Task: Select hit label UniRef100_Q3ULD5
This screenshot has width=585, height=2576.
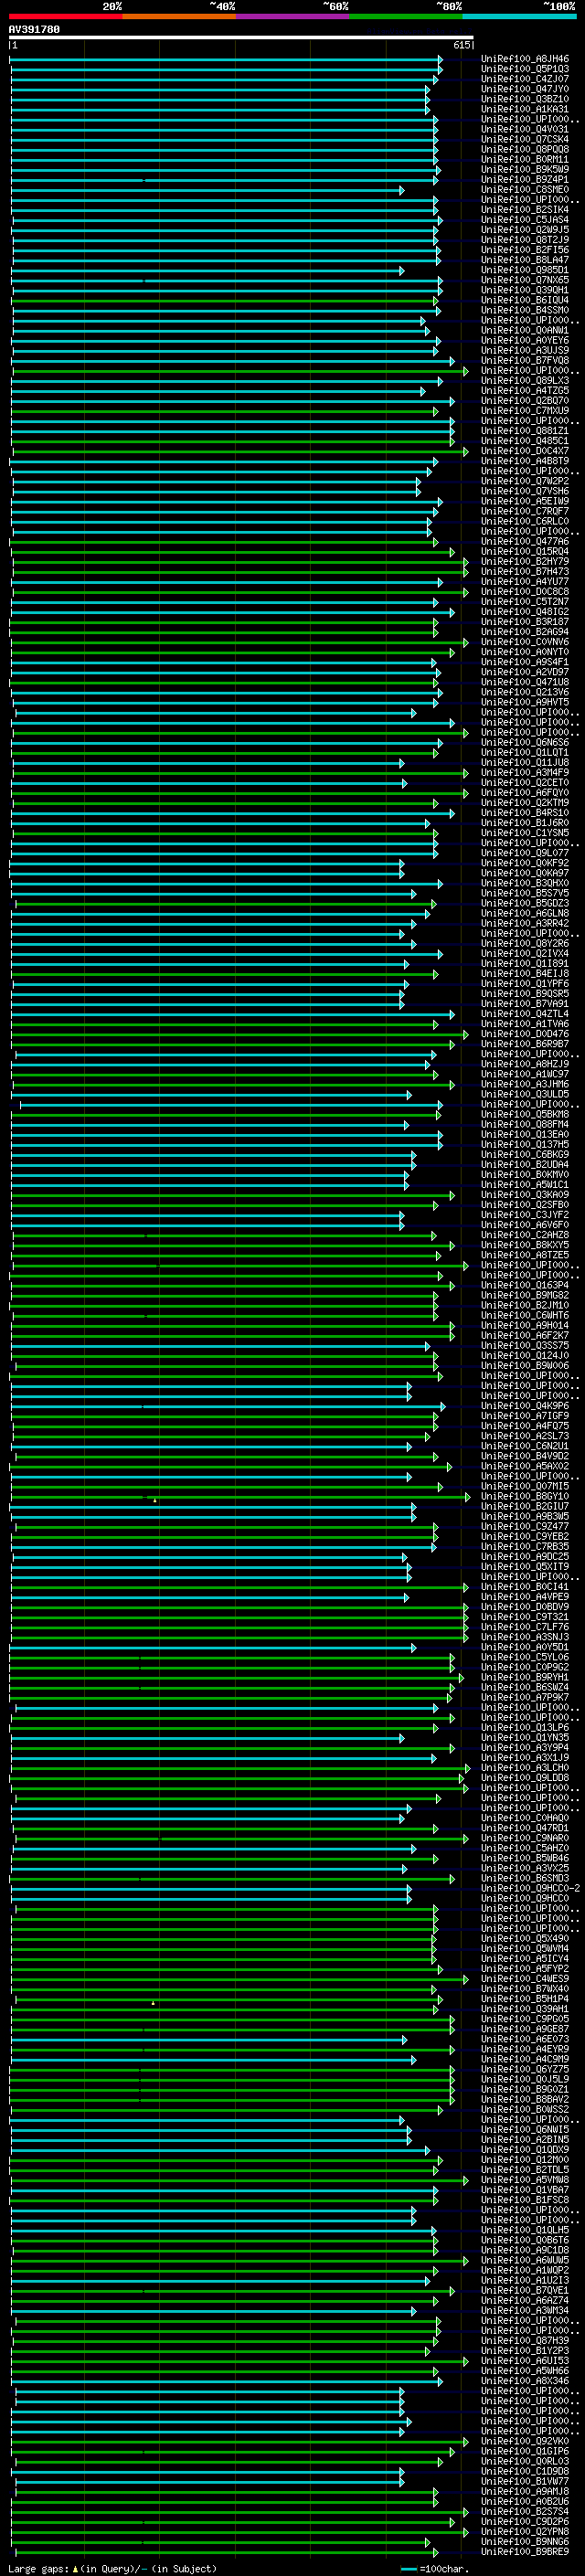Action: click(525, 1094)
